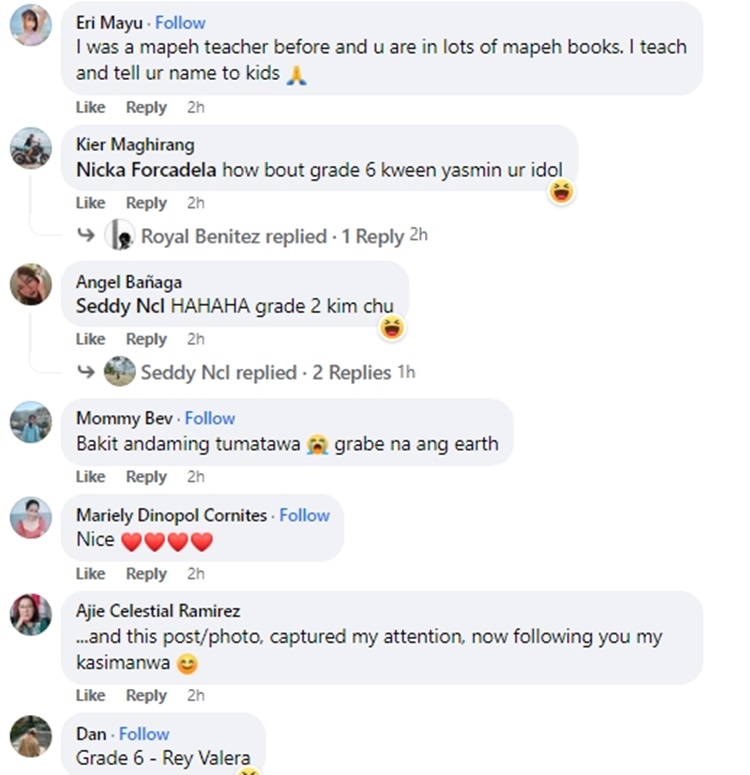Like Eri Mayu's mapeh teacher comment

tap(90, 107)
